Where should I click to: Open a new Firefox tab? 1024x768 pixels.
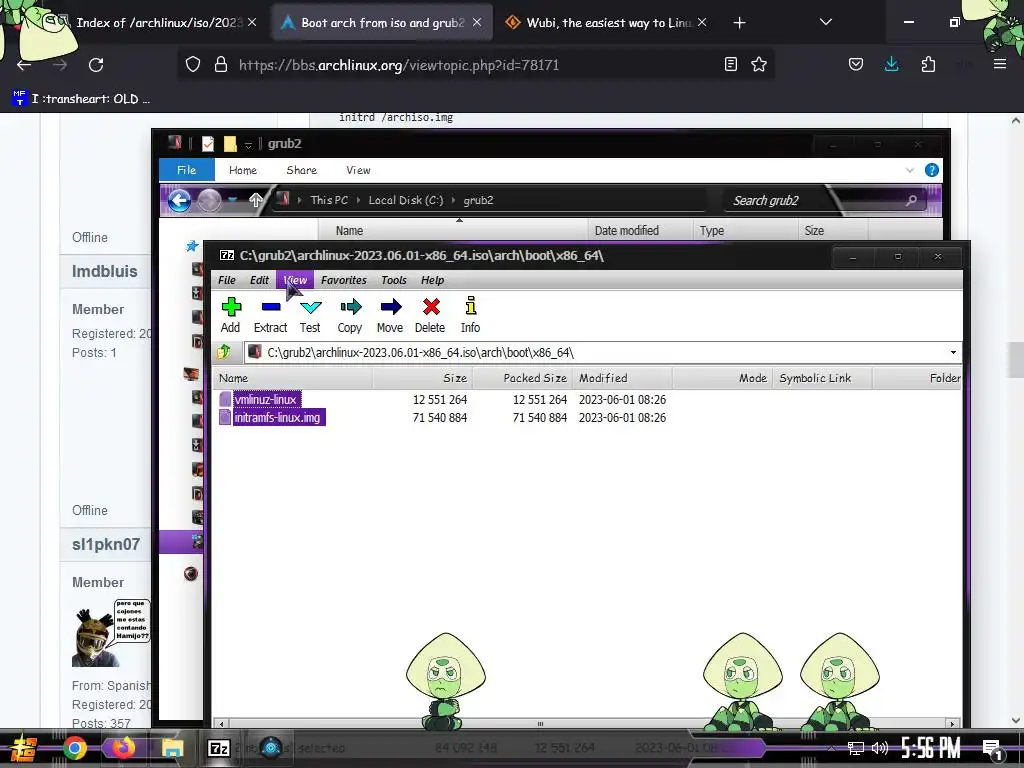739,23
